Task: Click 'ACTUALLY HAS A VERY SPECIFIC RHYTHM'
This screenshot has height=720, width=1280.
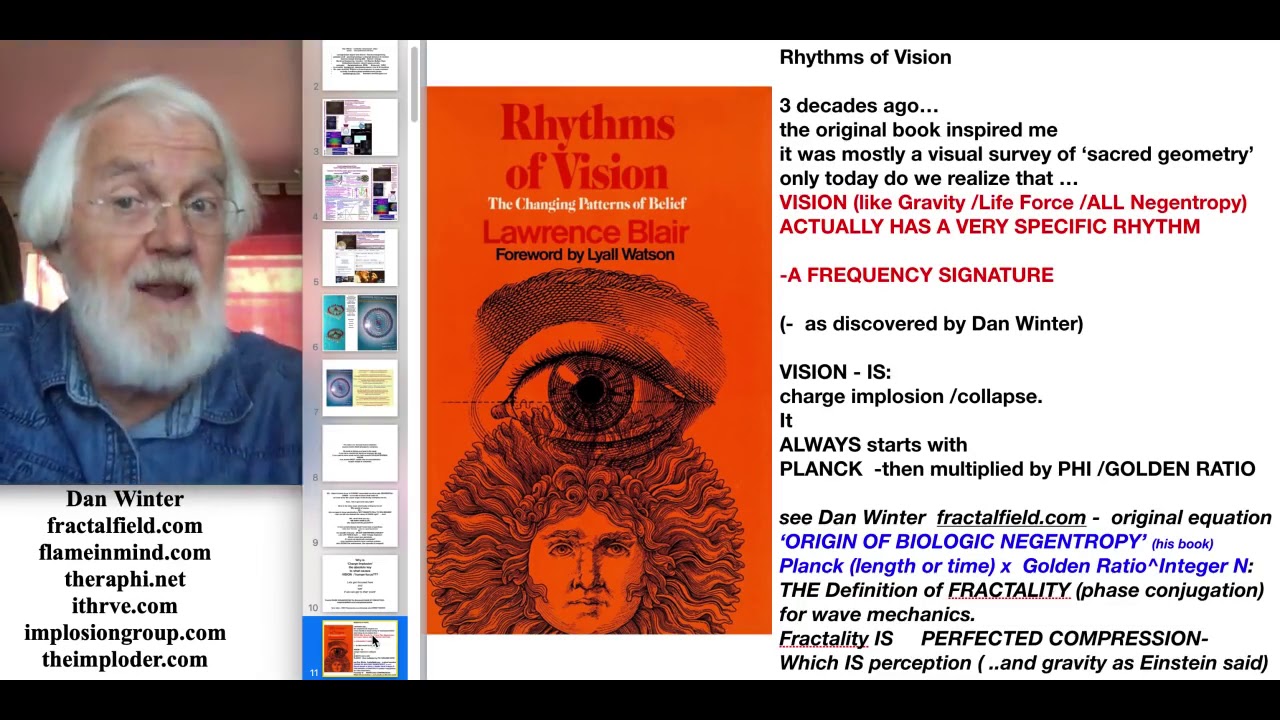Action: tap(989, 227)
